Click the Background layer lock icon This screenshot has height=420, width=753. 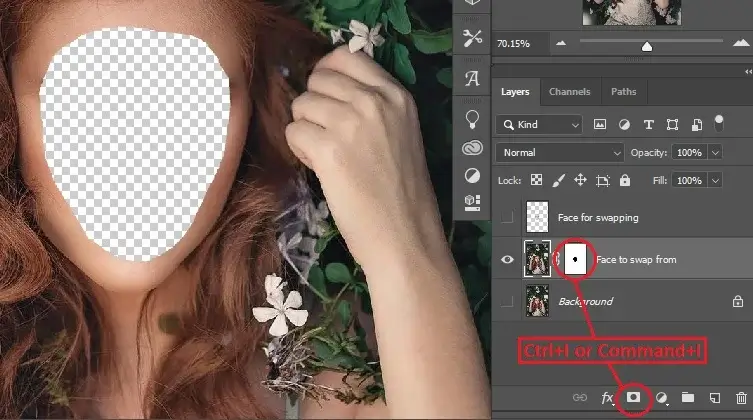(x=738, y=301)
